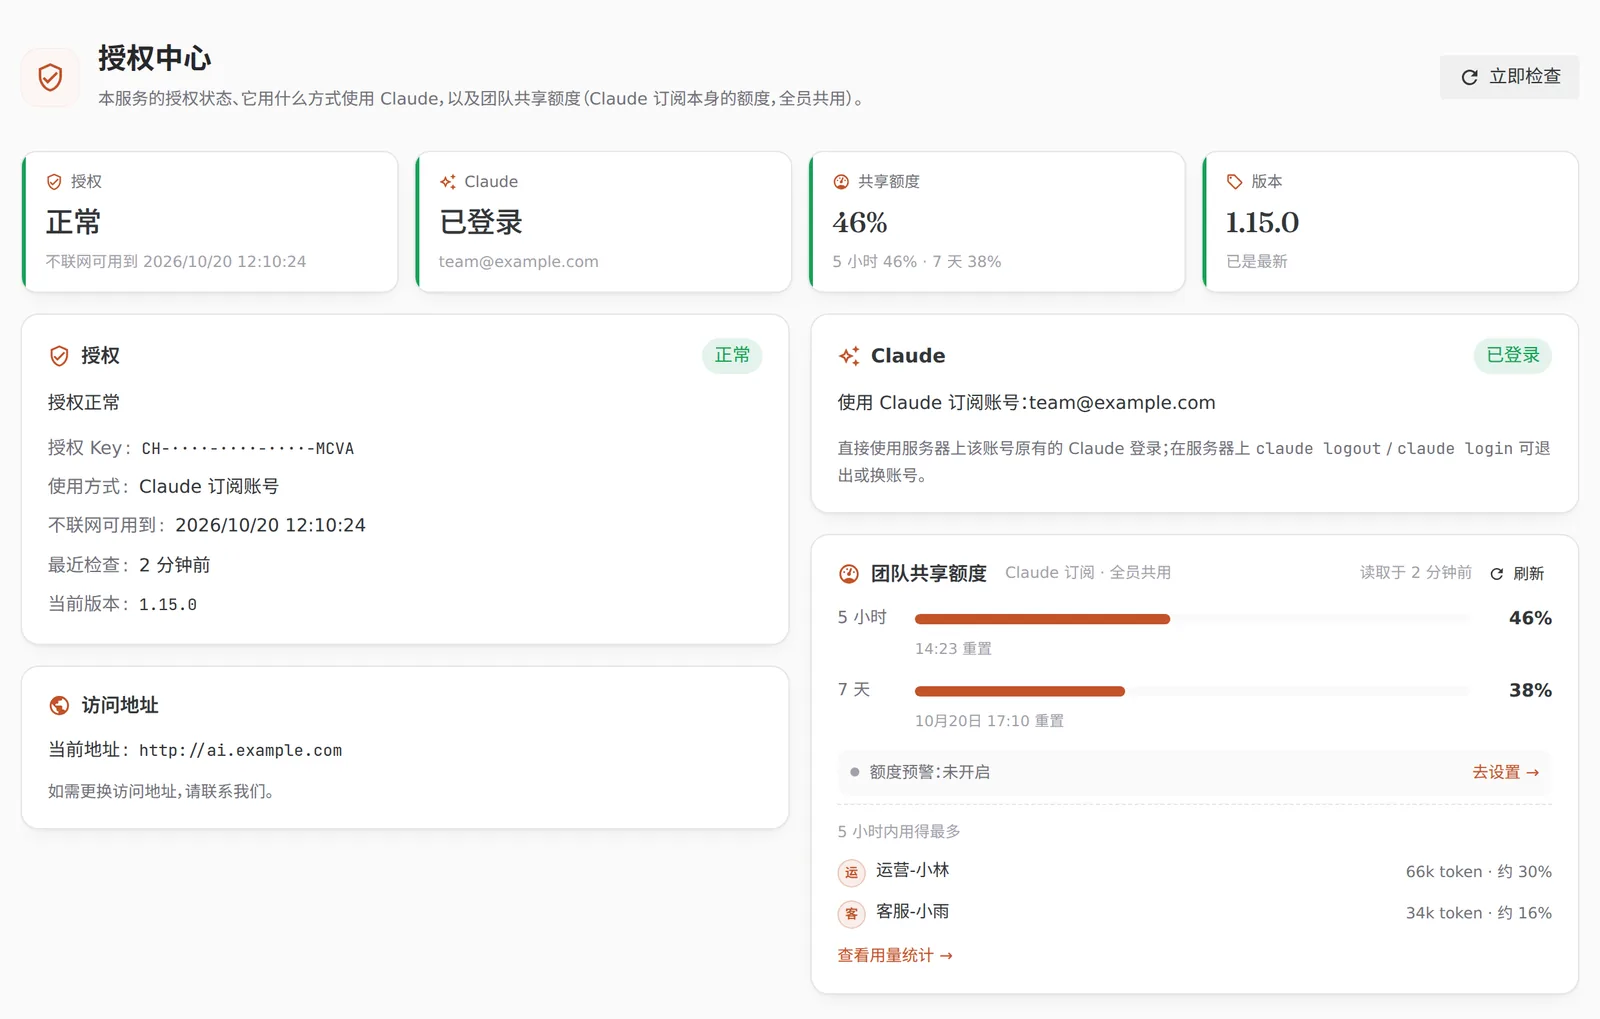1600x1019 pixels.
Task: Click team@example.com in Claude summary card
Action: coord(518,262)
